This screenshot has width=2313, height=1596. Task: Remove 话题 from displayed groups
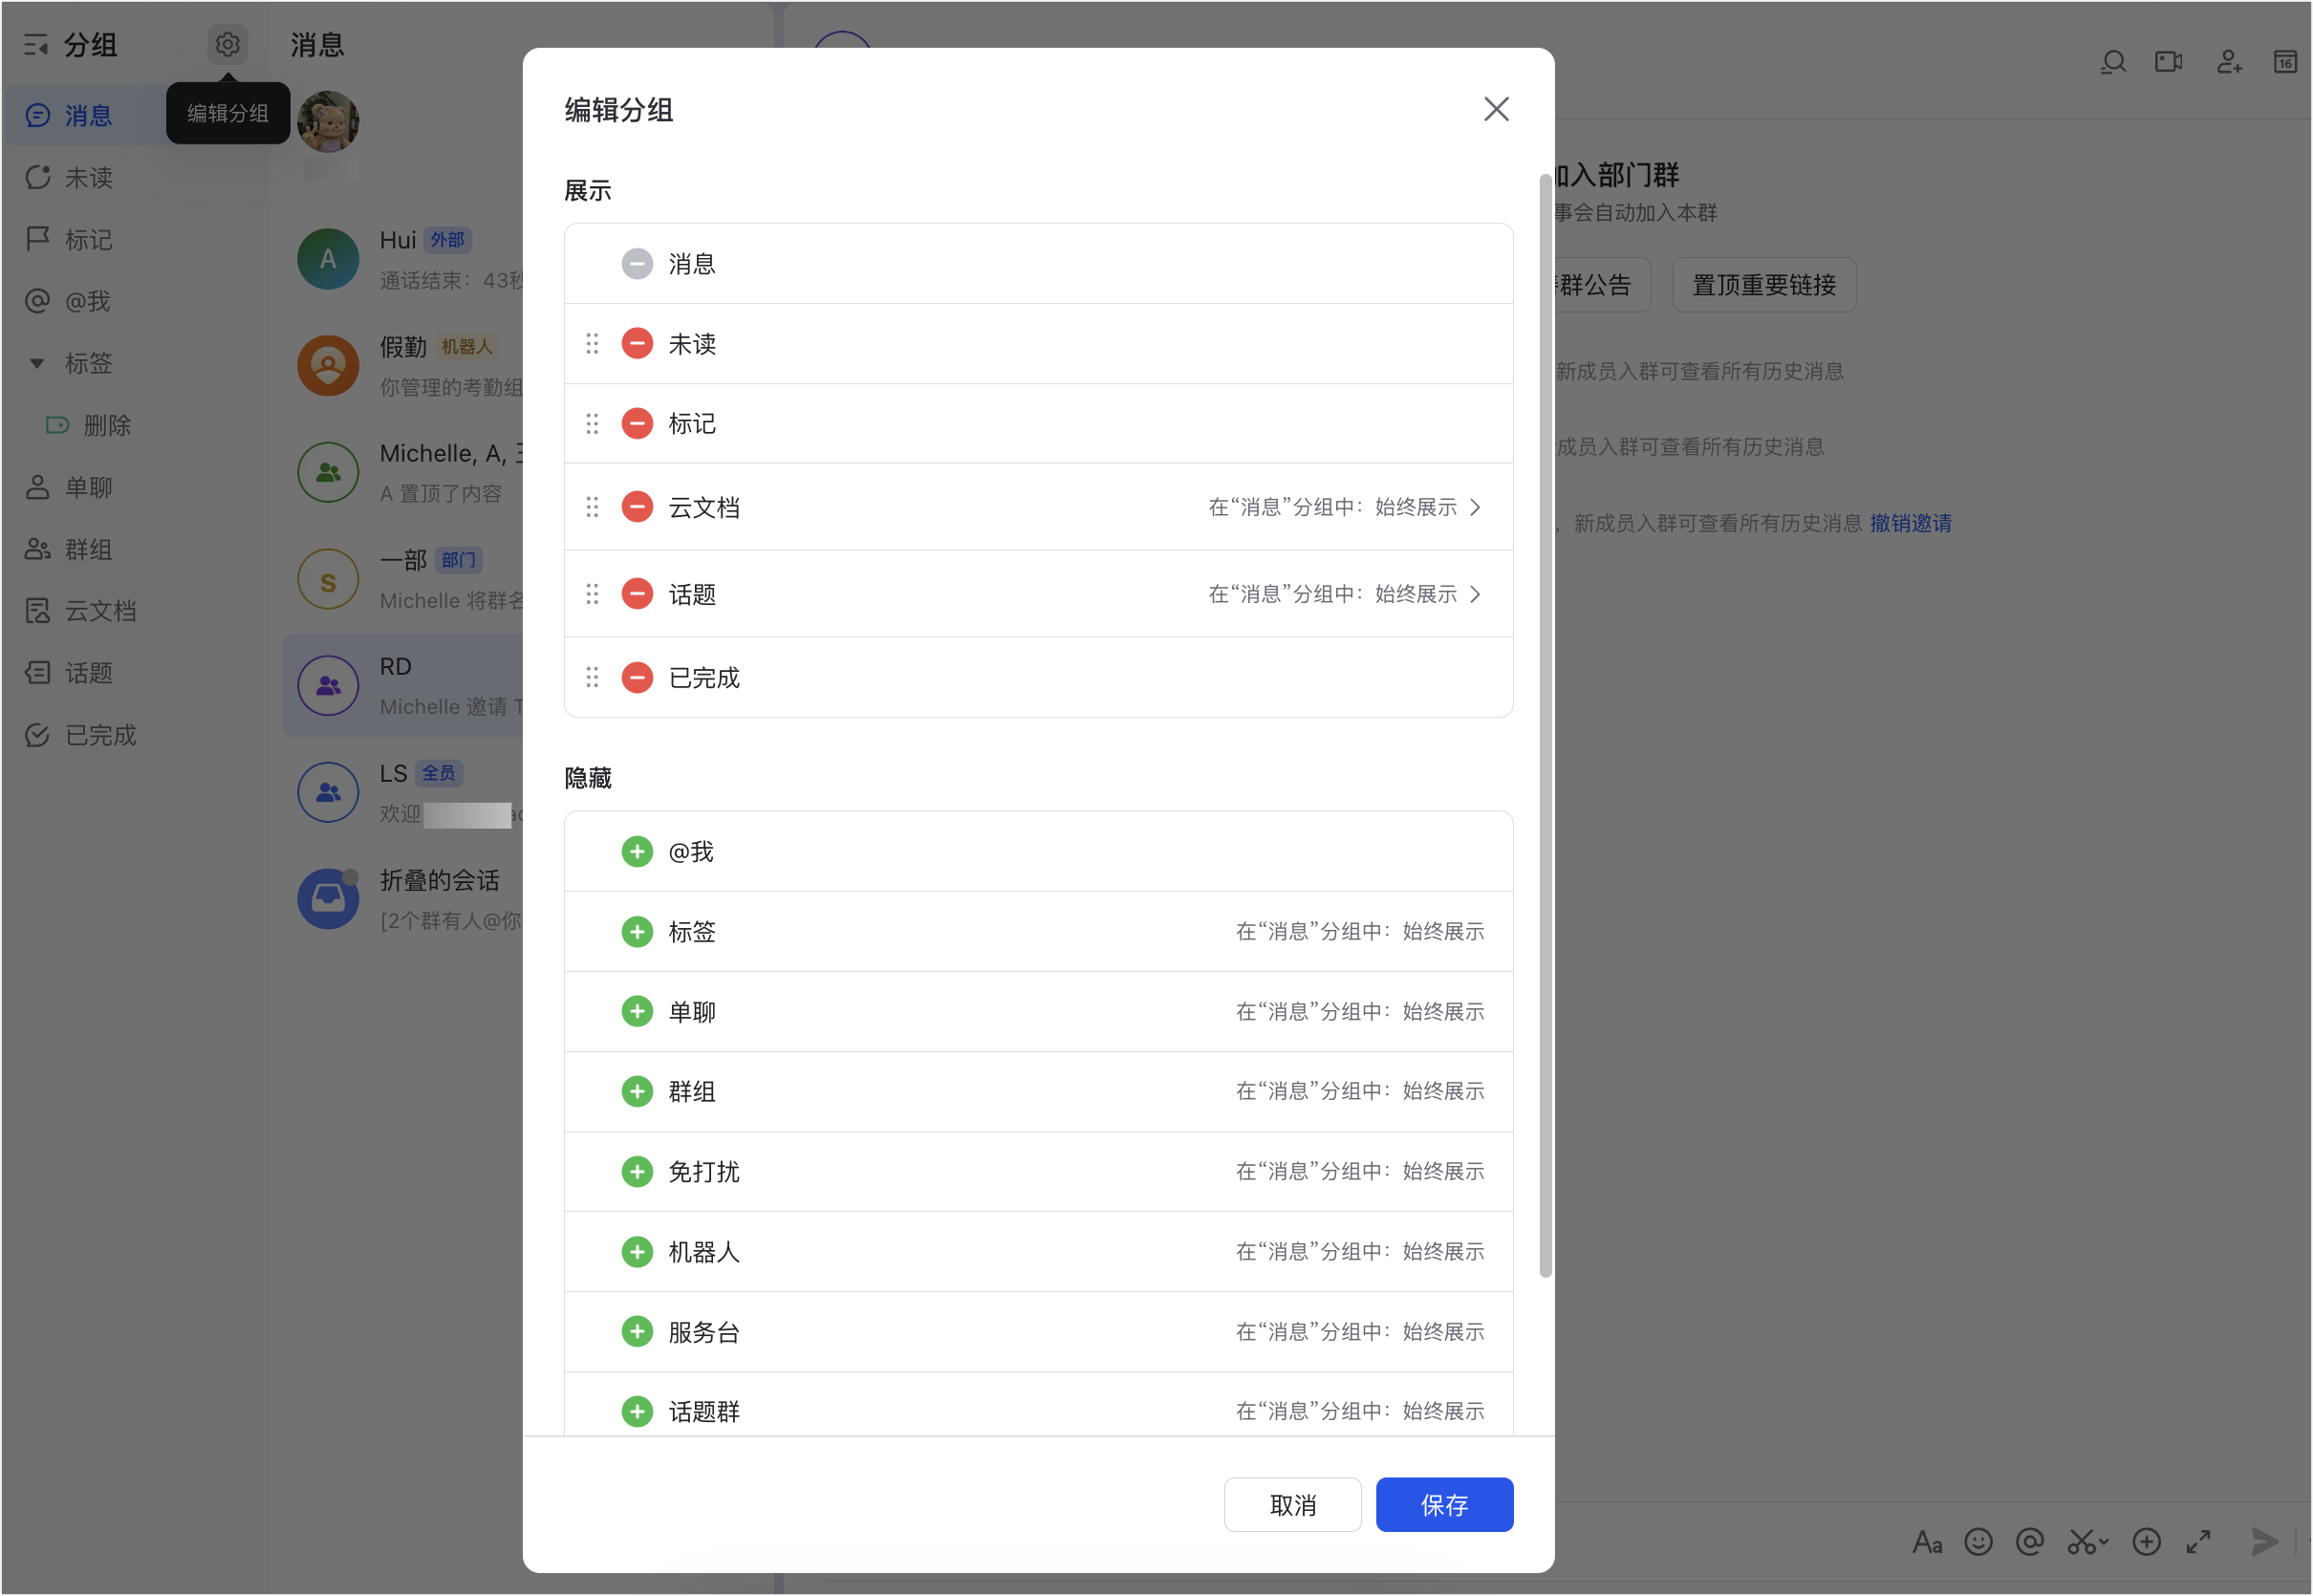pos(637,594)
